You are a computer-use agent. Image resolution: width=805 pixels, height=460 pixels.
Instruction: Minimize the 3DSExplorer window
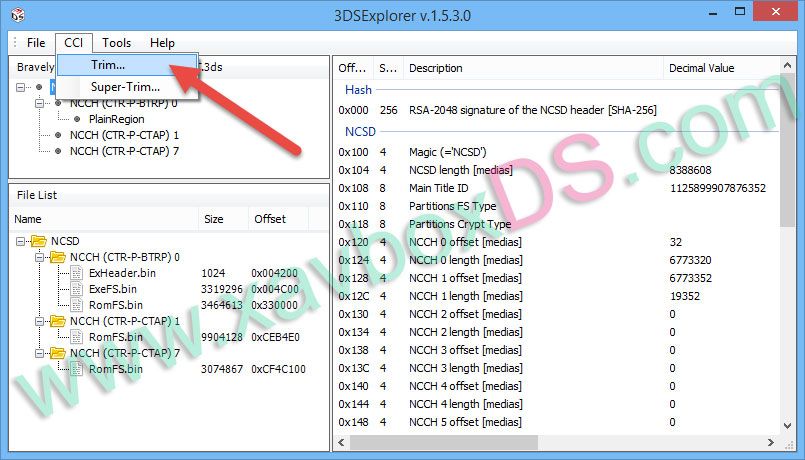click(x=713, y=12)
